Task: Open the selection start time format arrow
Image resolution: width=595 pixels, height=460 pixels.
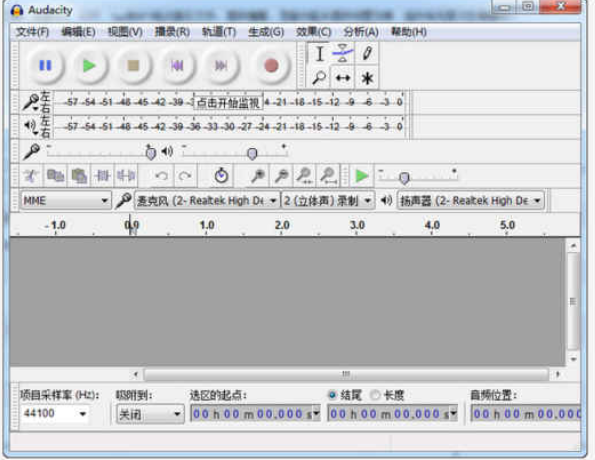Action: point(316,413)
